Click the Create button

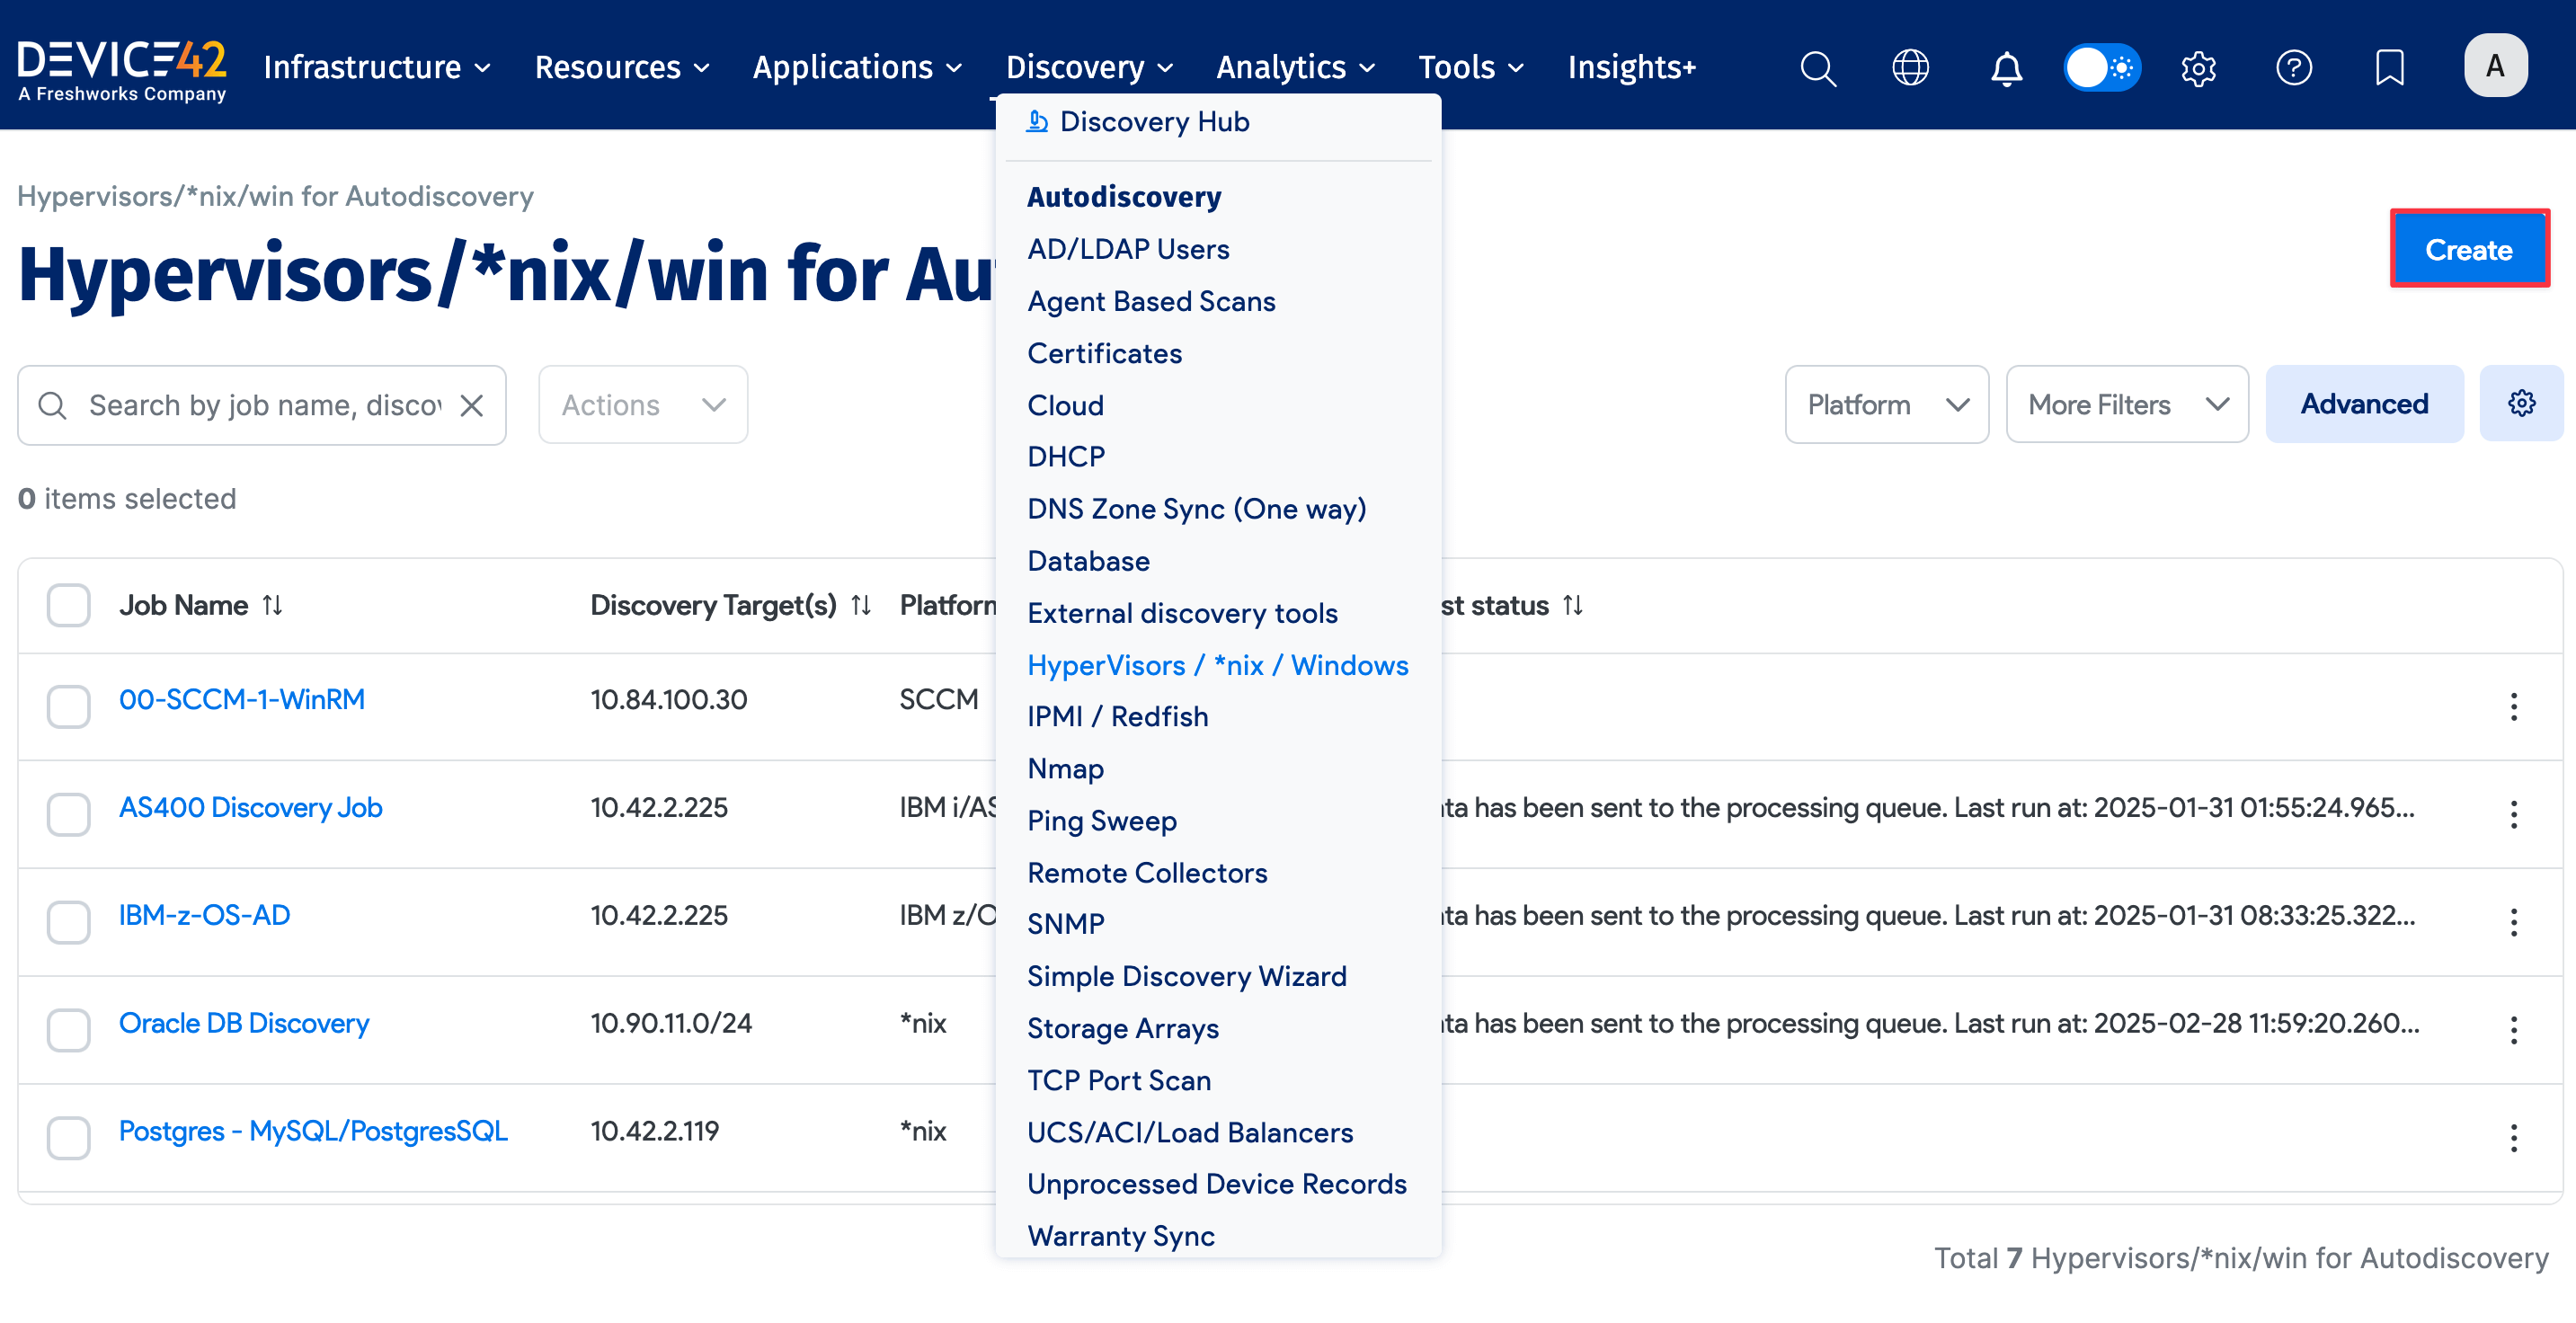click(2469, 249)
